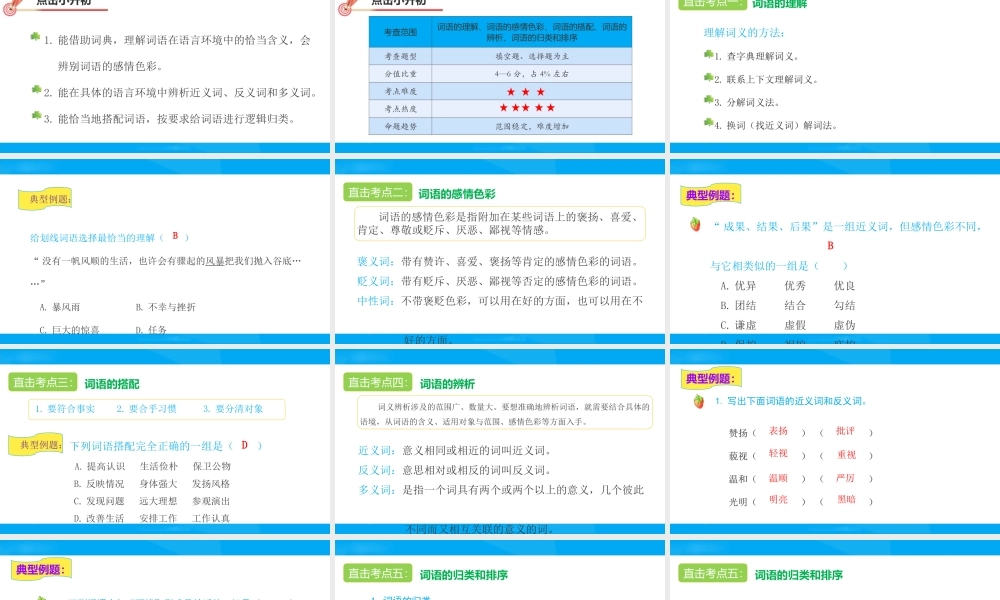The image size is (1000, 600).
Task: Click the '理解词义的方法:' heading
Action: point(744,33)
